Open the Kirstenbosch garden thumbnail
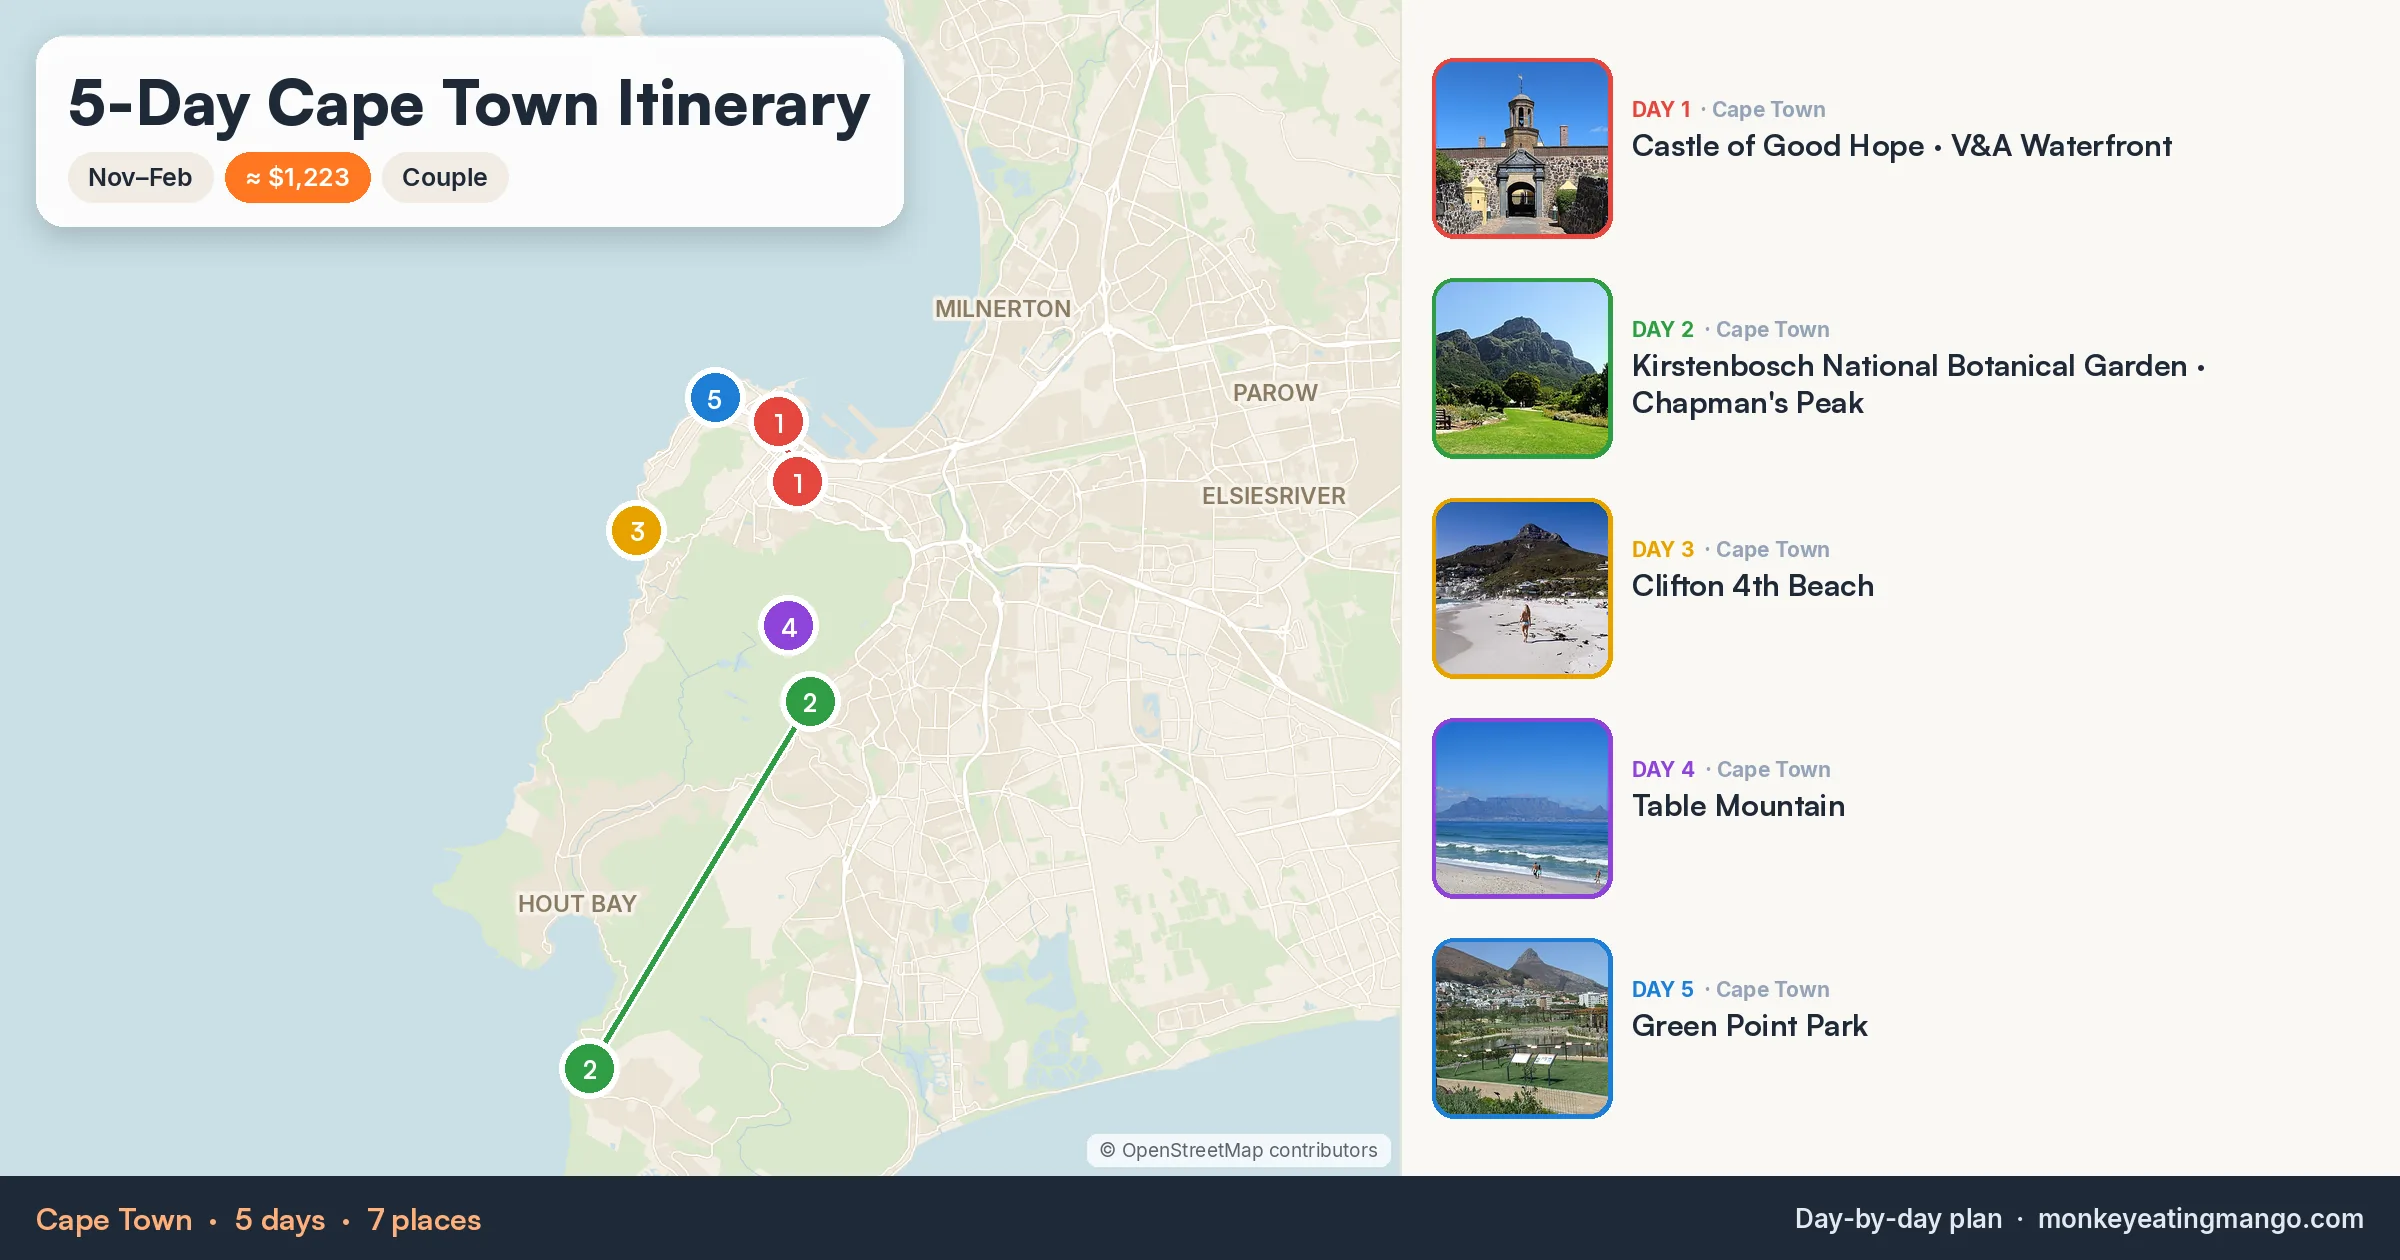2400x1260 pixels. tap(1522, 368)
